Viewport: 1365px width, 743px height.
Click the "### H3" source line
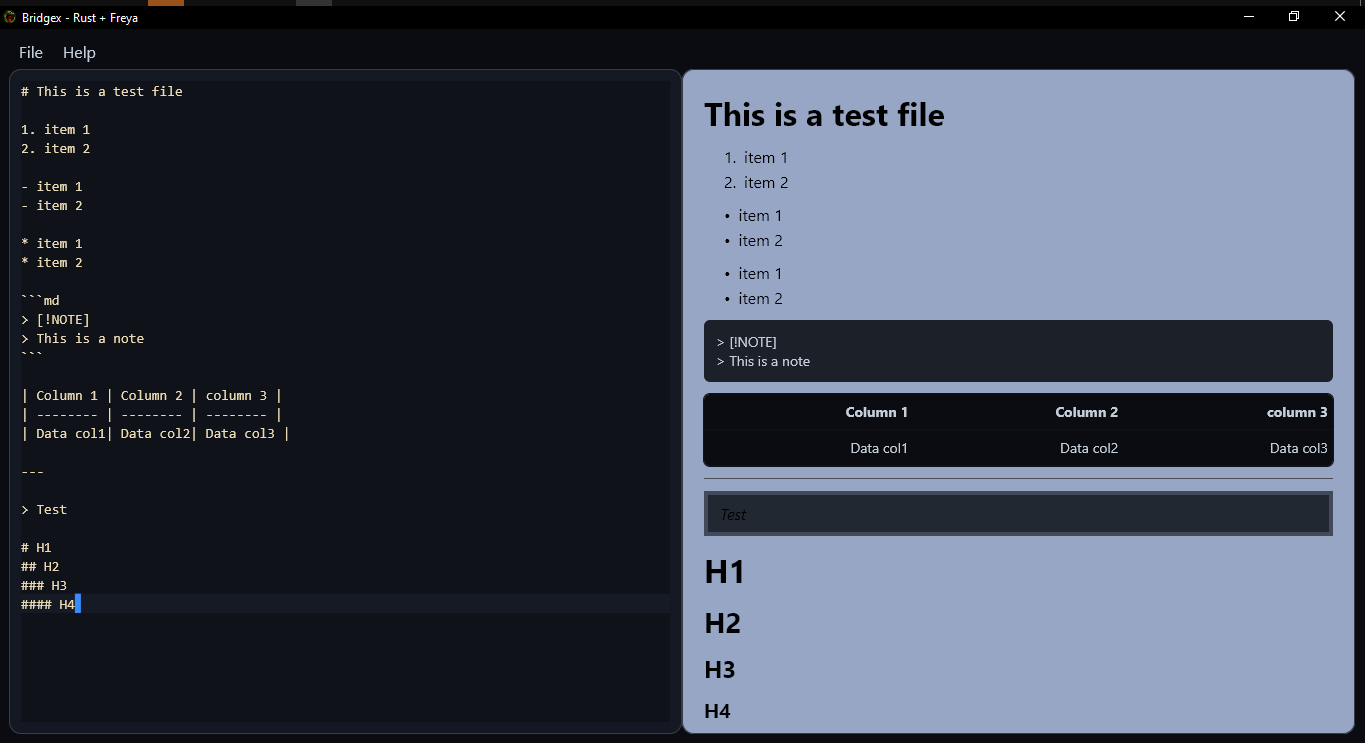click(44, 585)
